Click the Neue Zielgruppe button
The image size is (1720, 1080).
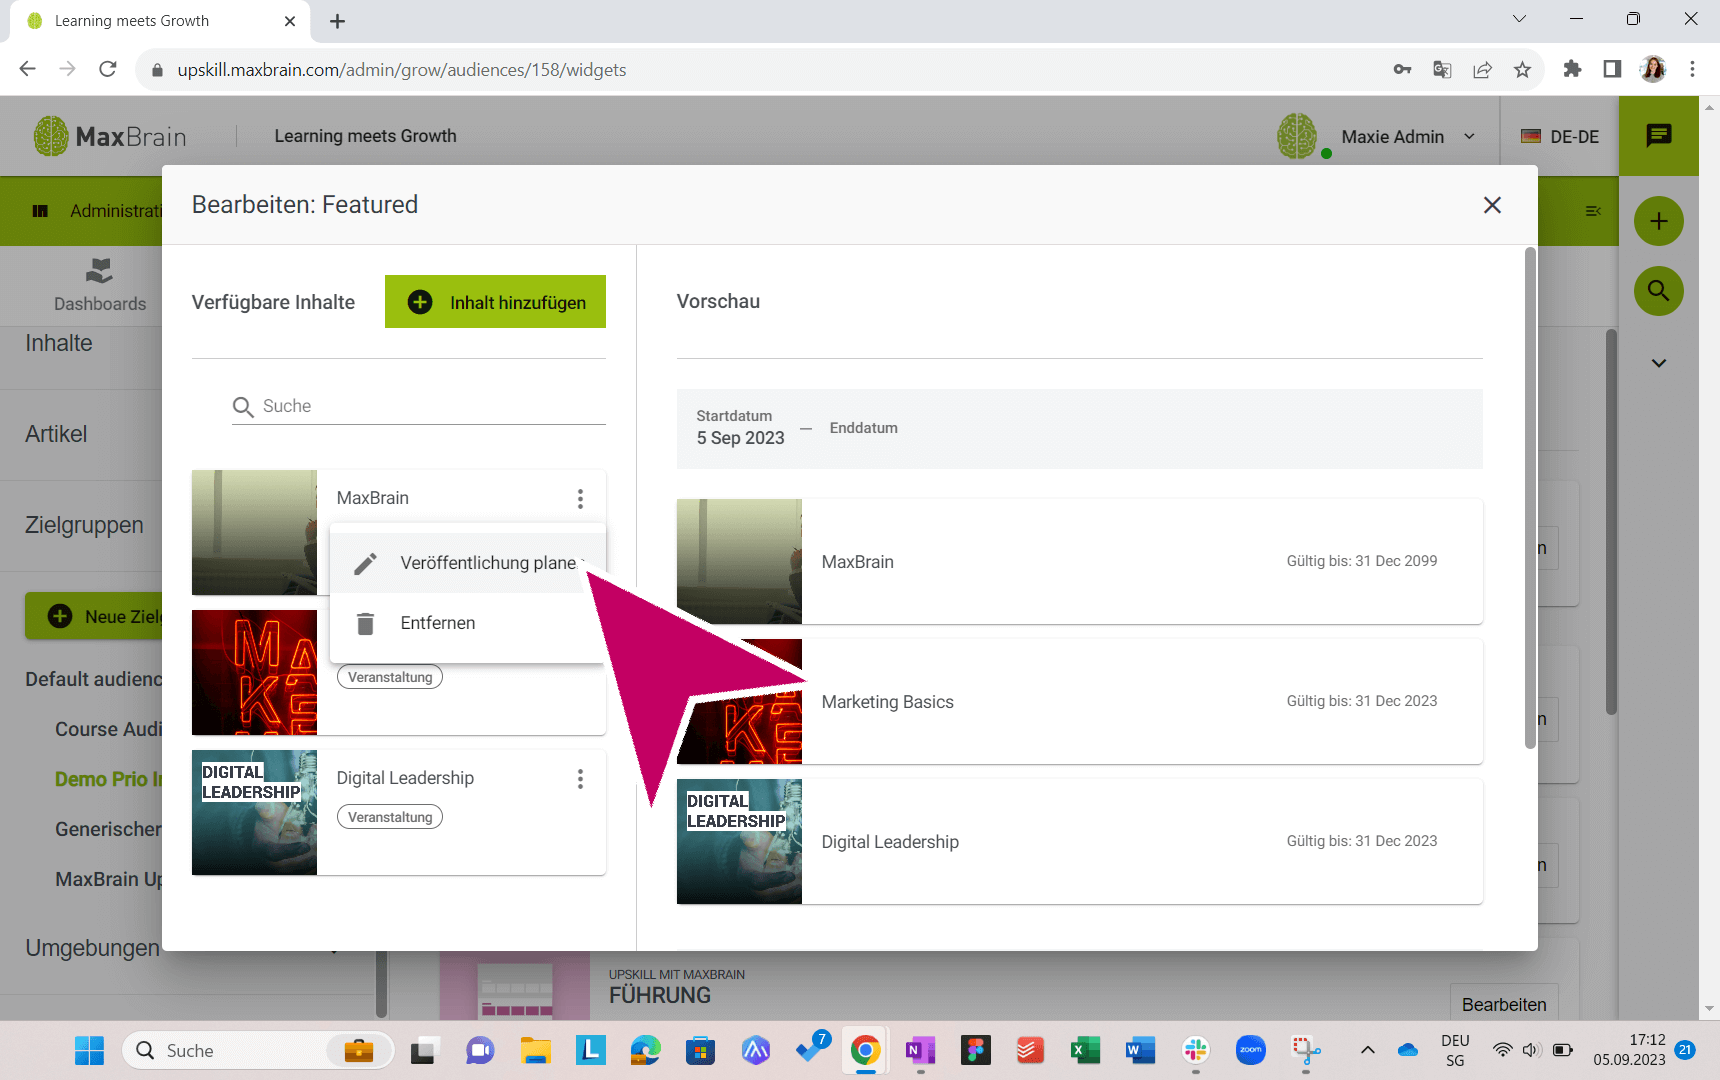click(94, 616)
